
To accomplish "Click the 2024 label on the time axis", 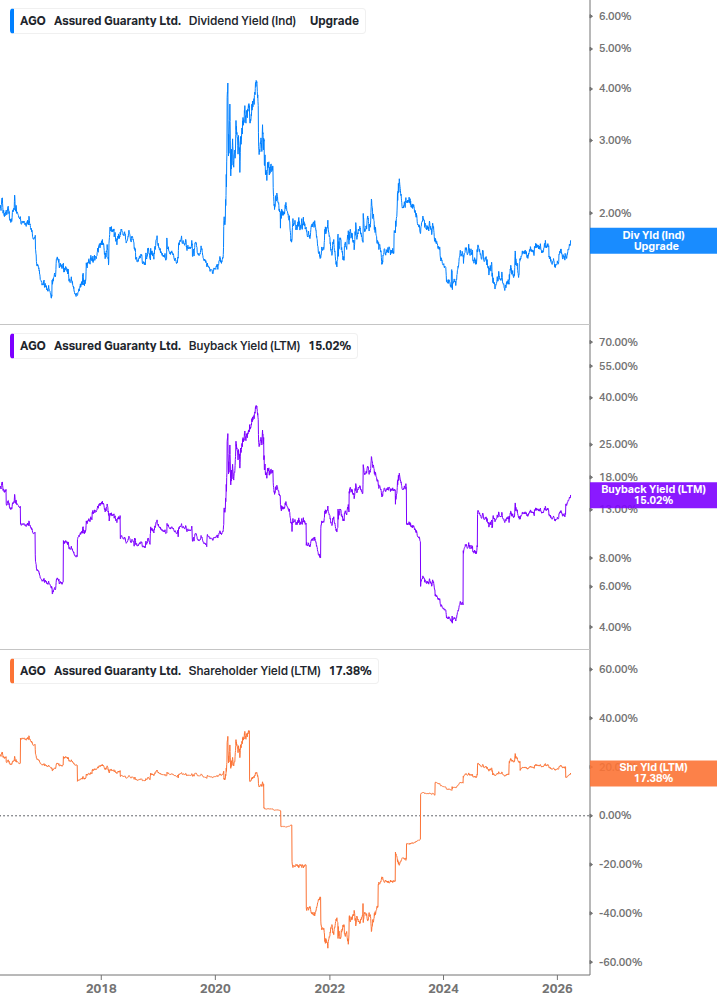I will click(443, 988).
